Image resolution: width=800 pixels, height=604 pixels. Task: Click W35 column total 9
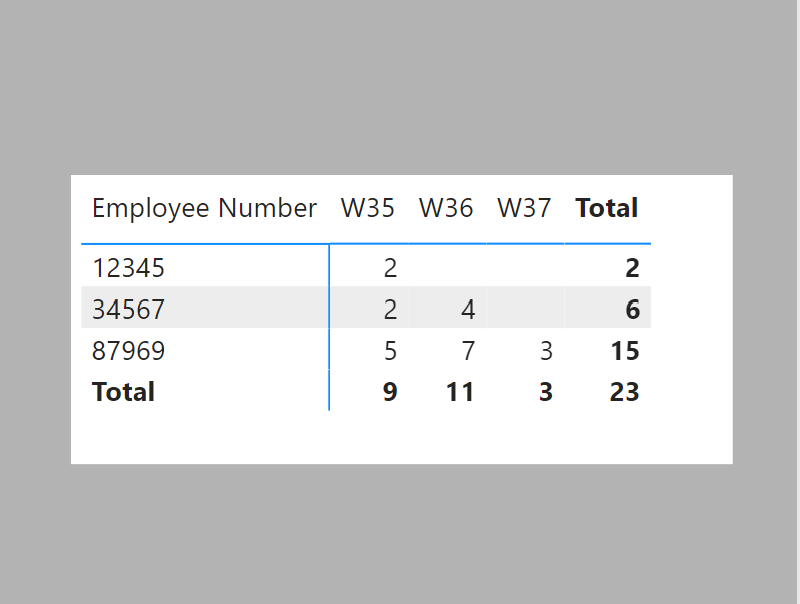[390, 392]
